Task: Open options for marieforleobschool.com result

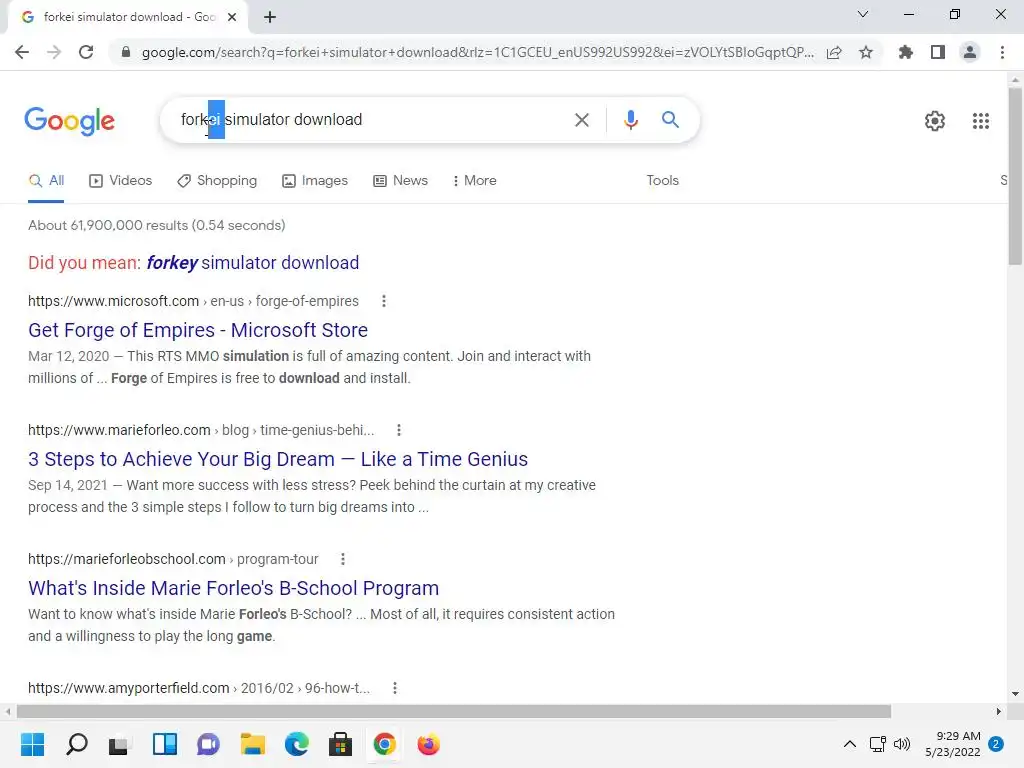Action: point(343,559)
